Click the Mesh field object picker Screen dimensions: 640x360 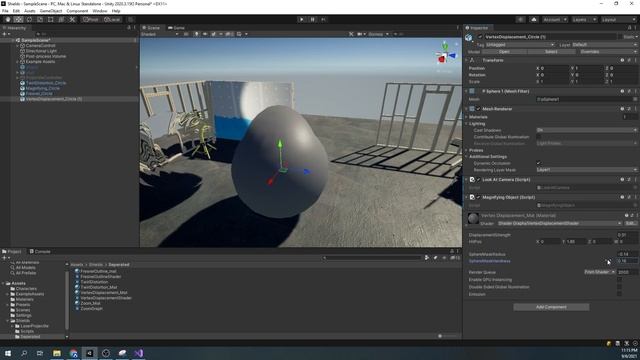tap(635, 99)
